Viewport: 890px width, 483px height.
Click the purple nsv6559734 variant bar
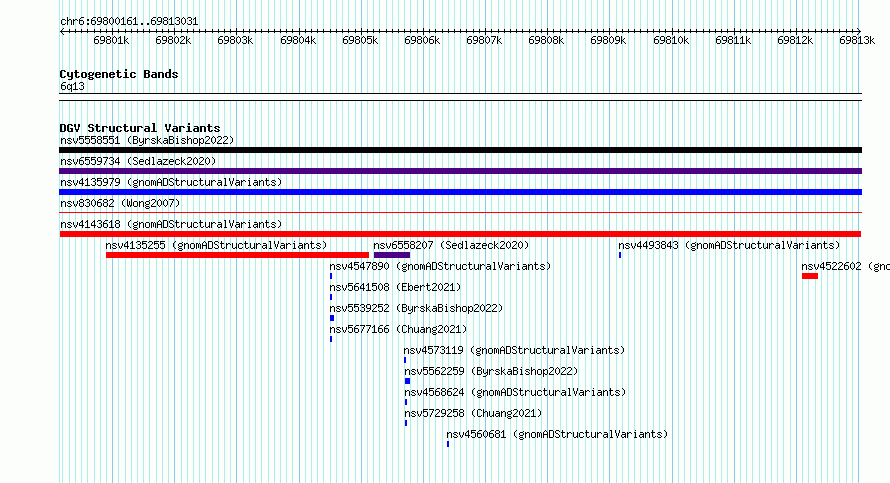point(460,171)
